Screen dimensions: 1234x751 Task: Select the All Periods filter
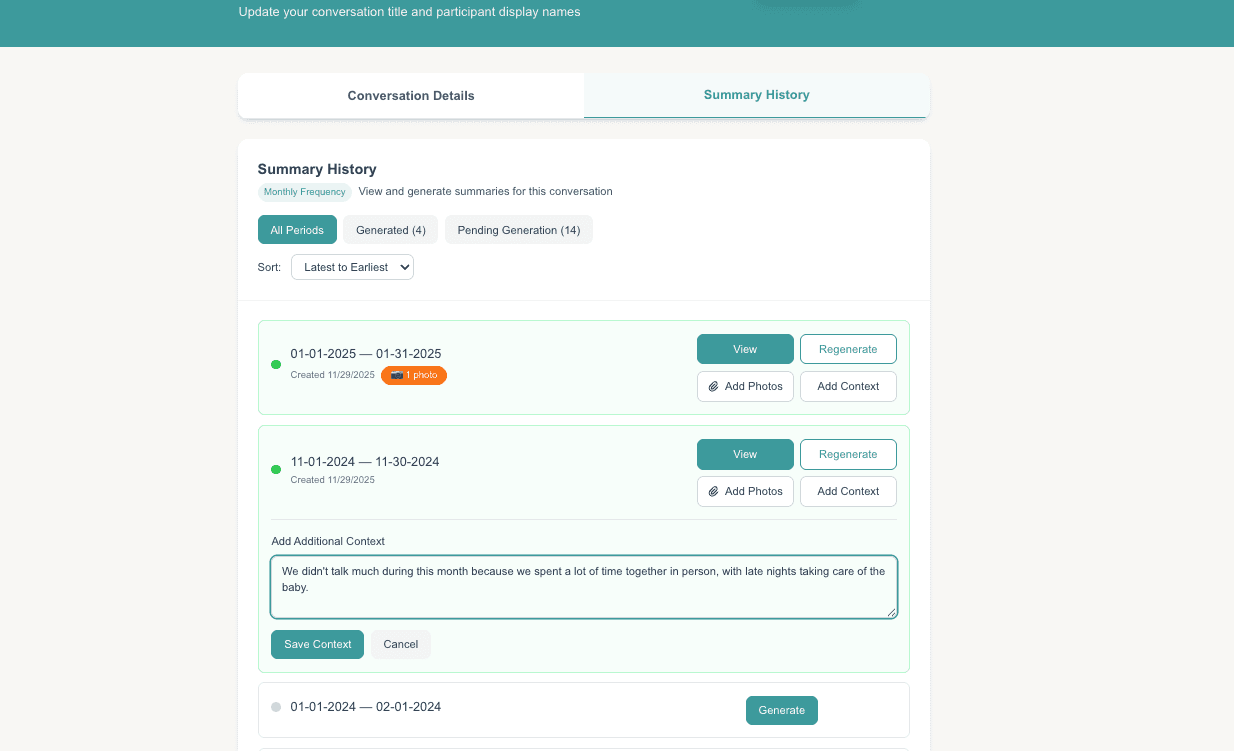[x=297, y=229]
